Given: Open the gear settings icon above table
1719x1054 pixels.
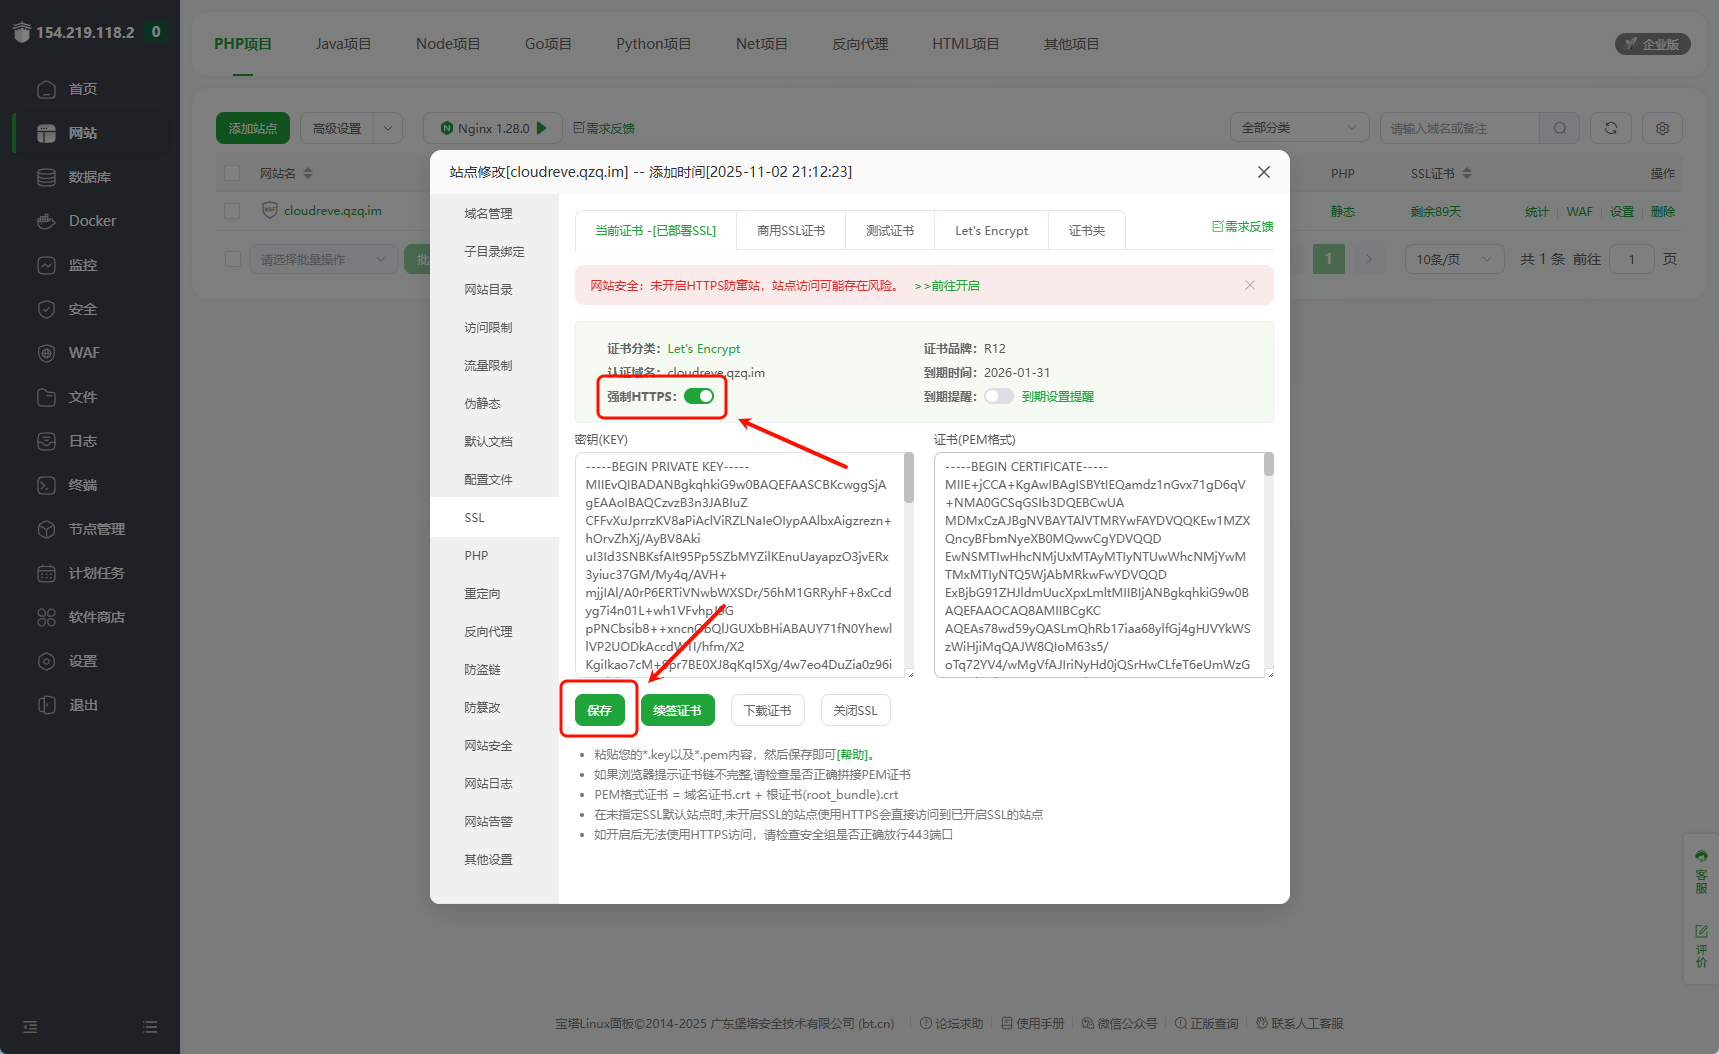Looking at the screenshot, I should click(1662, 128).
